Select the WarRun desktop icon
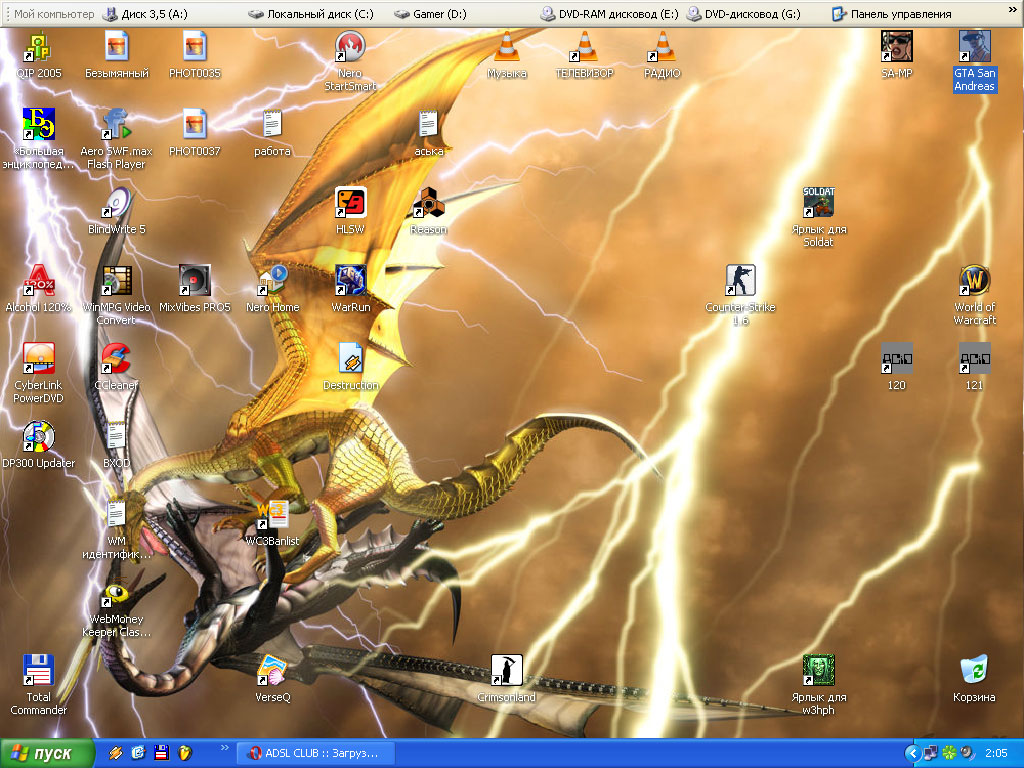This screenshot has width=1024, height=768. (350, 289)
